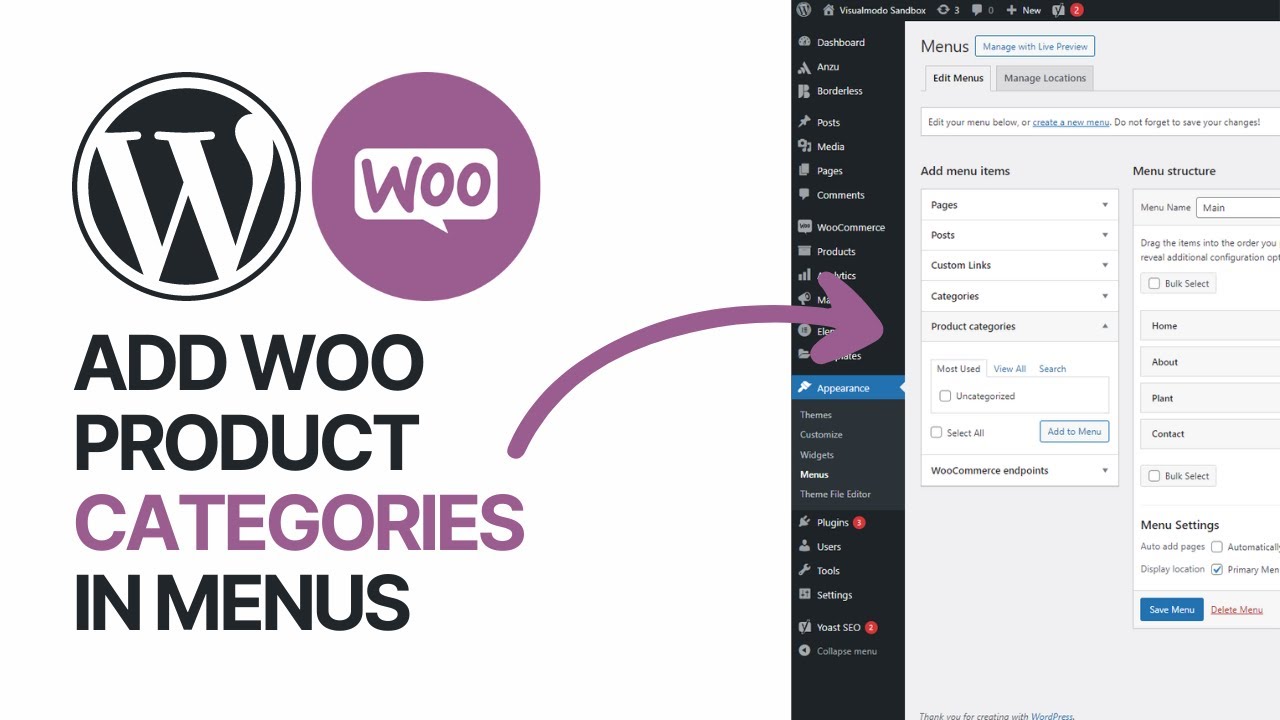
Task: Click the Collapse menu arrow icon
Action: click(804, 651)
